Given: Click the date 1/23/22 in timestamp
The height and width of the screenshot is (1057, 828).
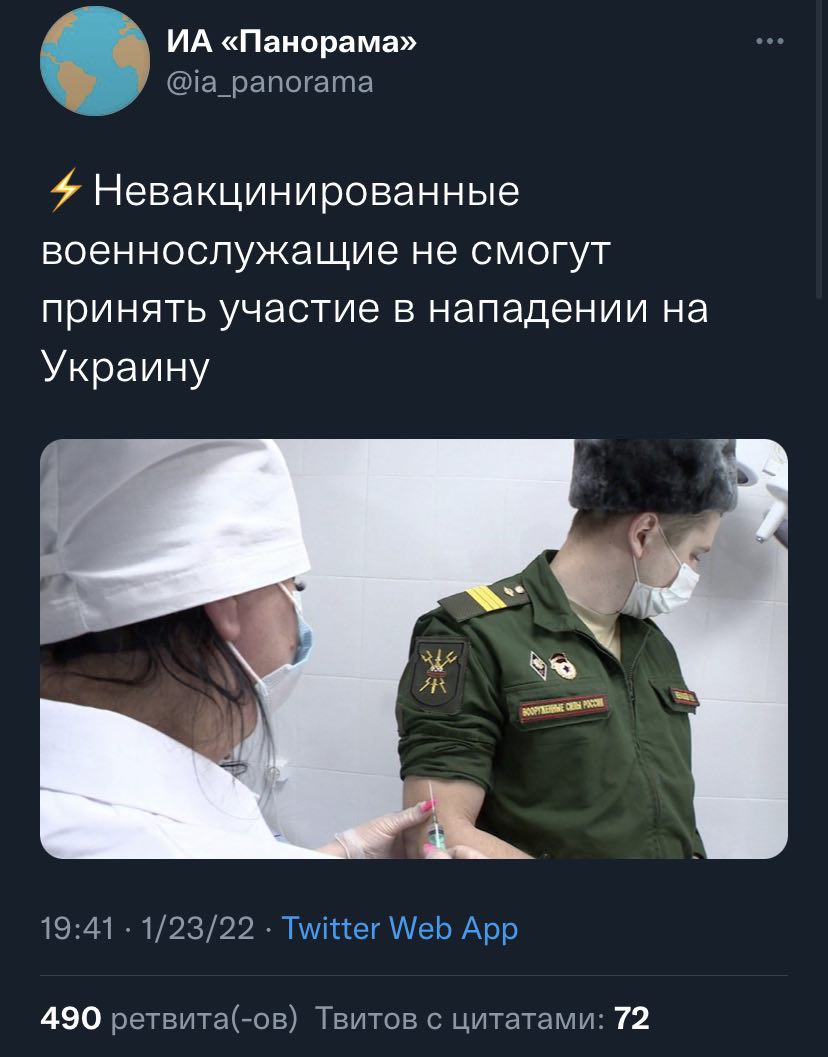Looking at the screenshot, I should [198, 928].
